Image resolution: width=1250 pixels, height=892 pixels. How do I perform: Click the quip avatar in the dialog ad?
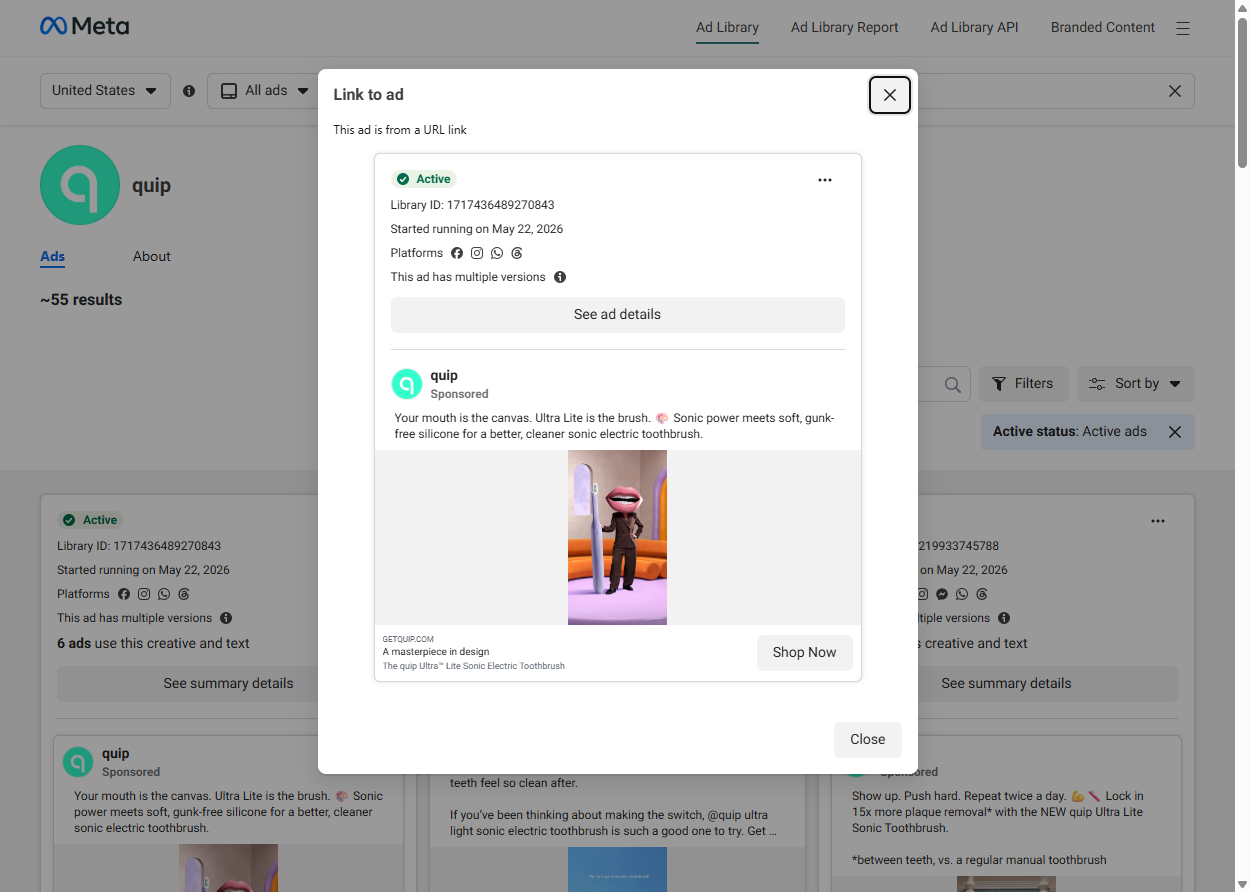pos(407,384)
